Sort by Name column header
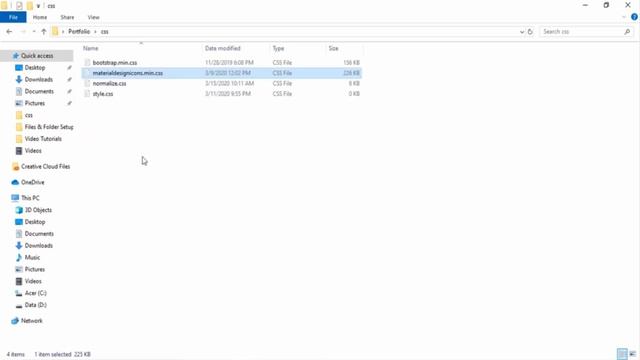The image size is (640, 360). click(x=91, y=48)
